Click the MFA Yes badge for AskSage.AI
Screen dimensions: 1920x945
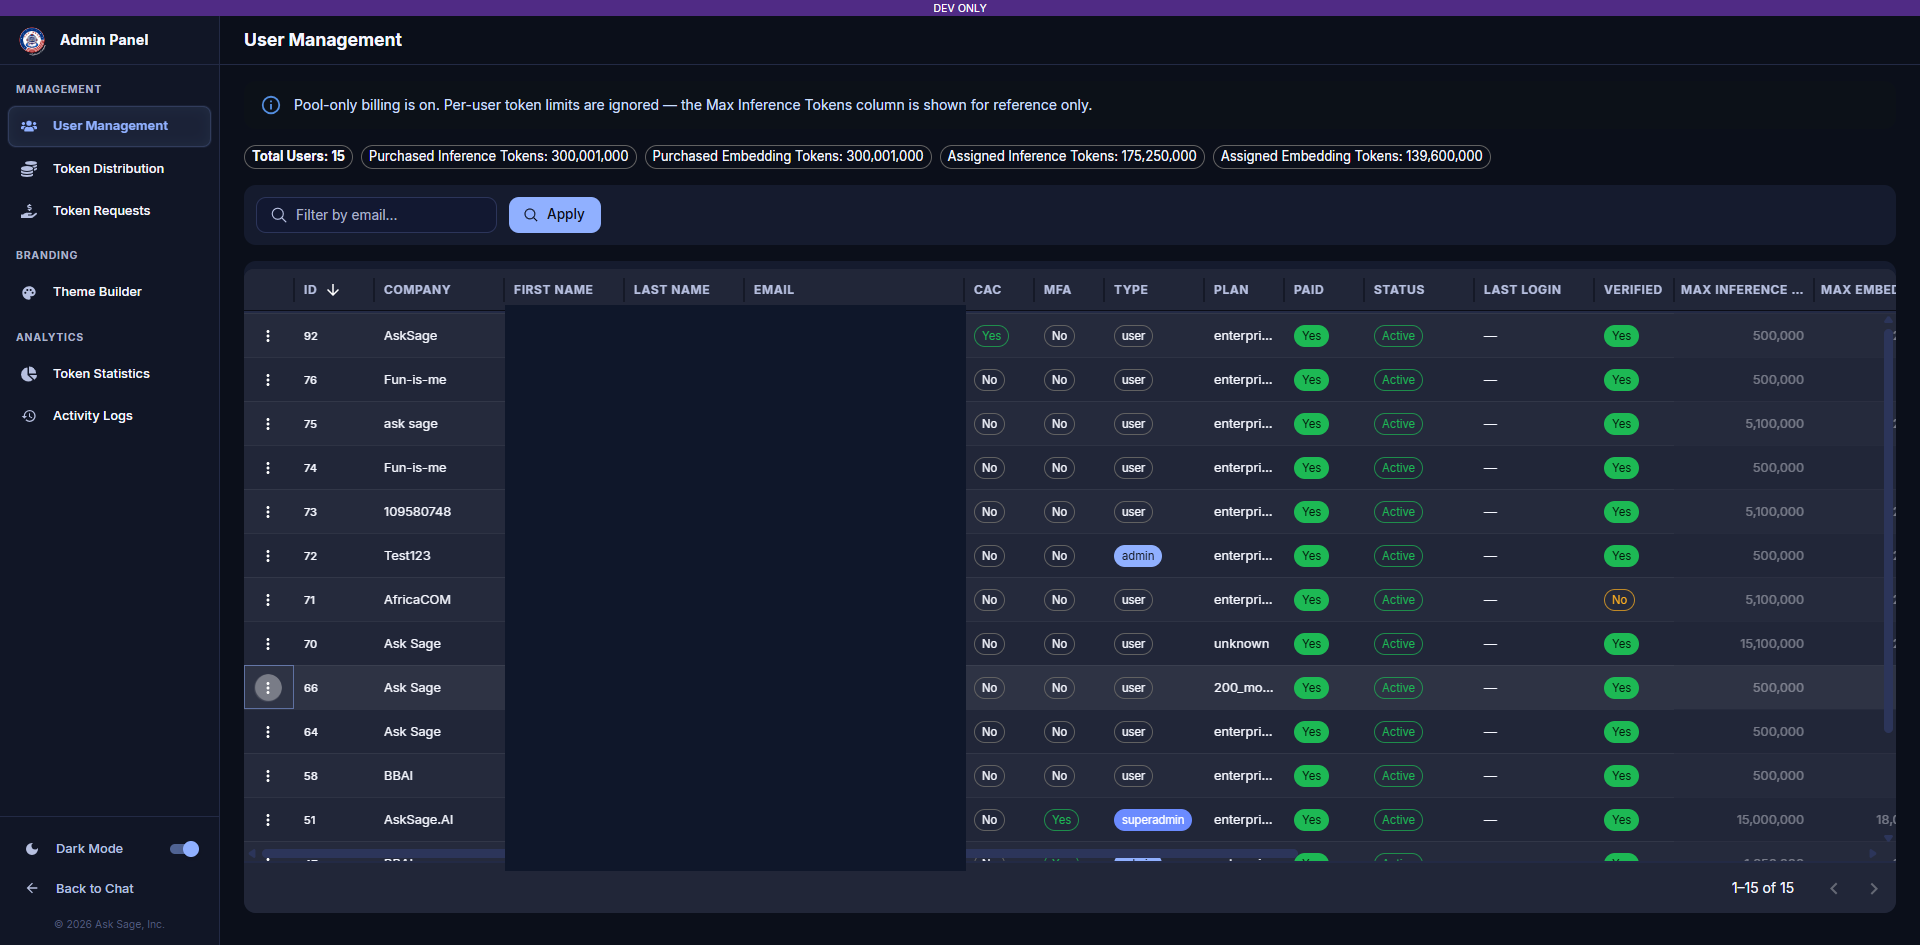click(1061, 820)
